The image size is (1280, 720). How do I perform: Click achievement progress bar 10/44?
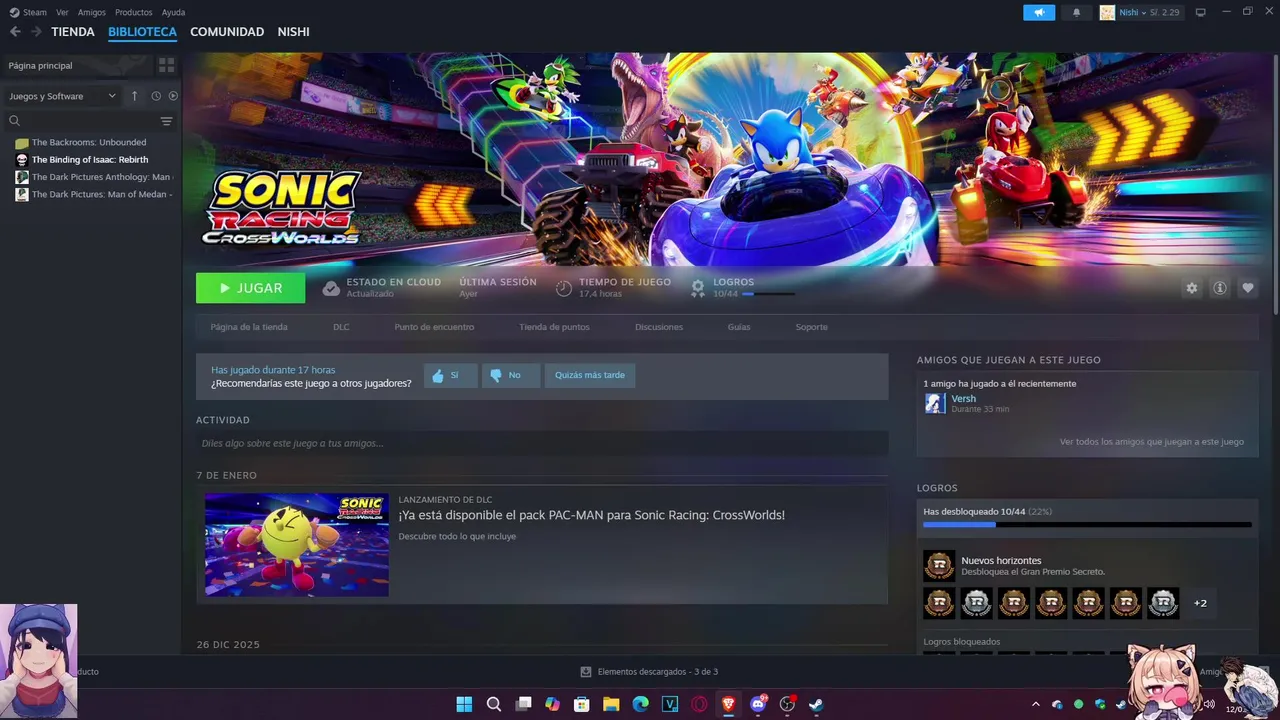pos(1087,524)
